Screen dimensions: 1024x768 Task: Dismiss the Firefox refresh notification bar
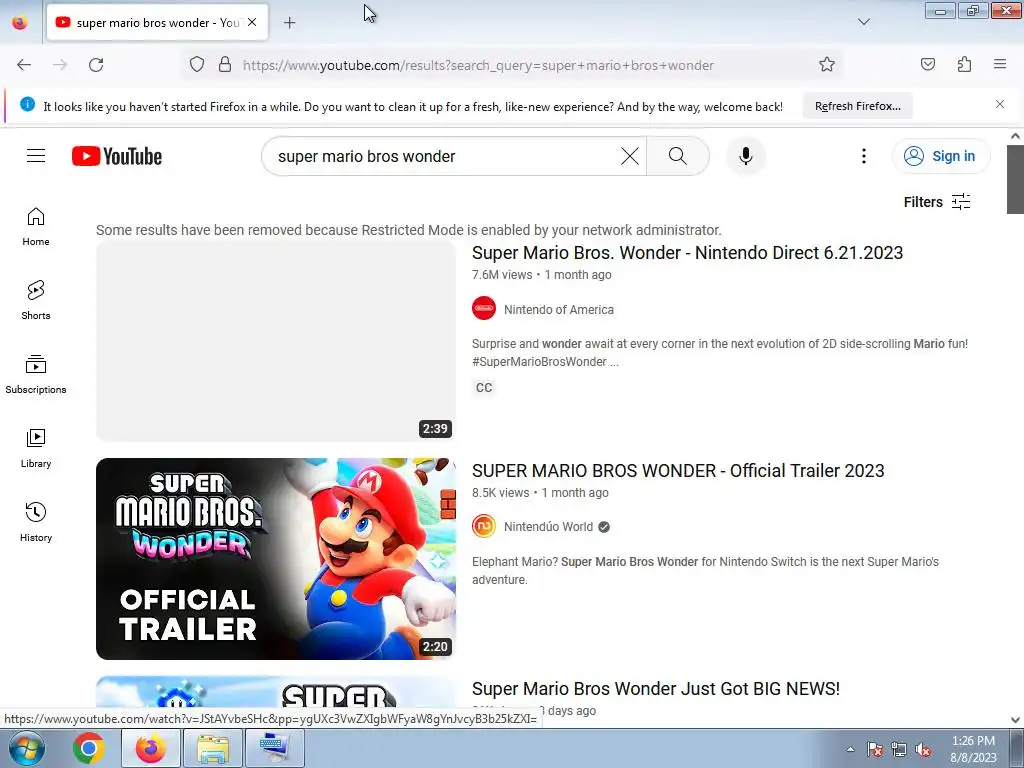pos(1000,104)
